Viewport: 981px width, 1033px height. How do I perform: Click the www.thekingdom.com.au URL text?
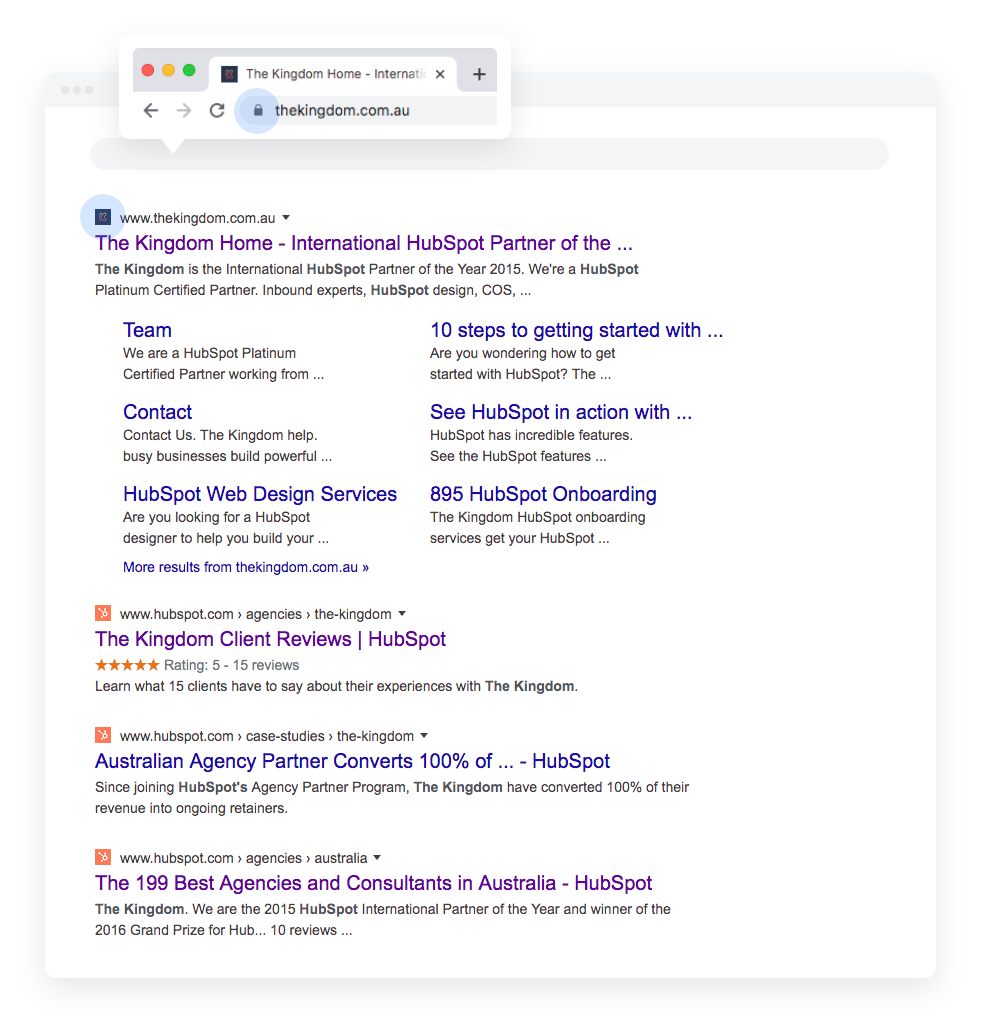click(198, 218)
